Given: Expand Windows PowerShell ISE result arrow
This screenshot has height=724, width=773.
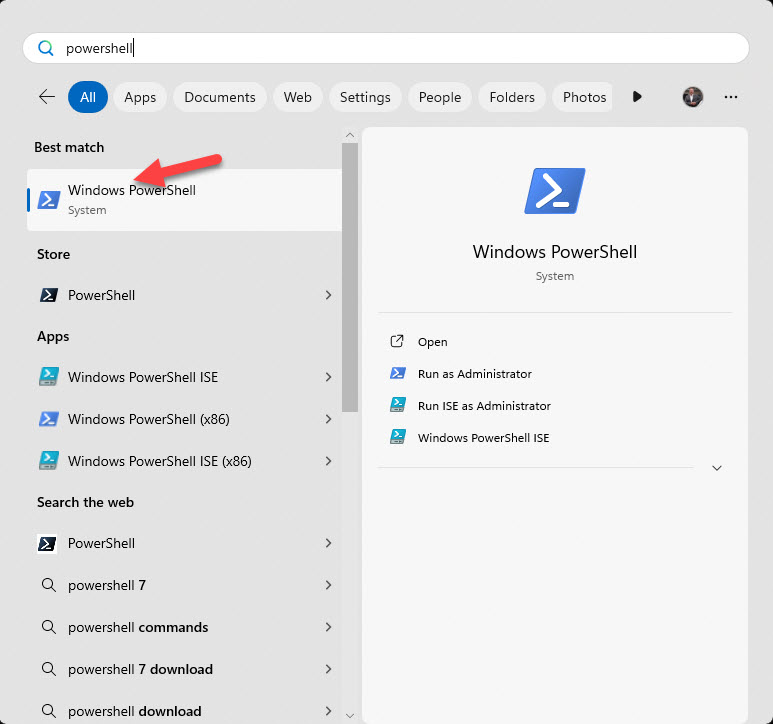Looking at the screenshot, I should coord(328,377).
